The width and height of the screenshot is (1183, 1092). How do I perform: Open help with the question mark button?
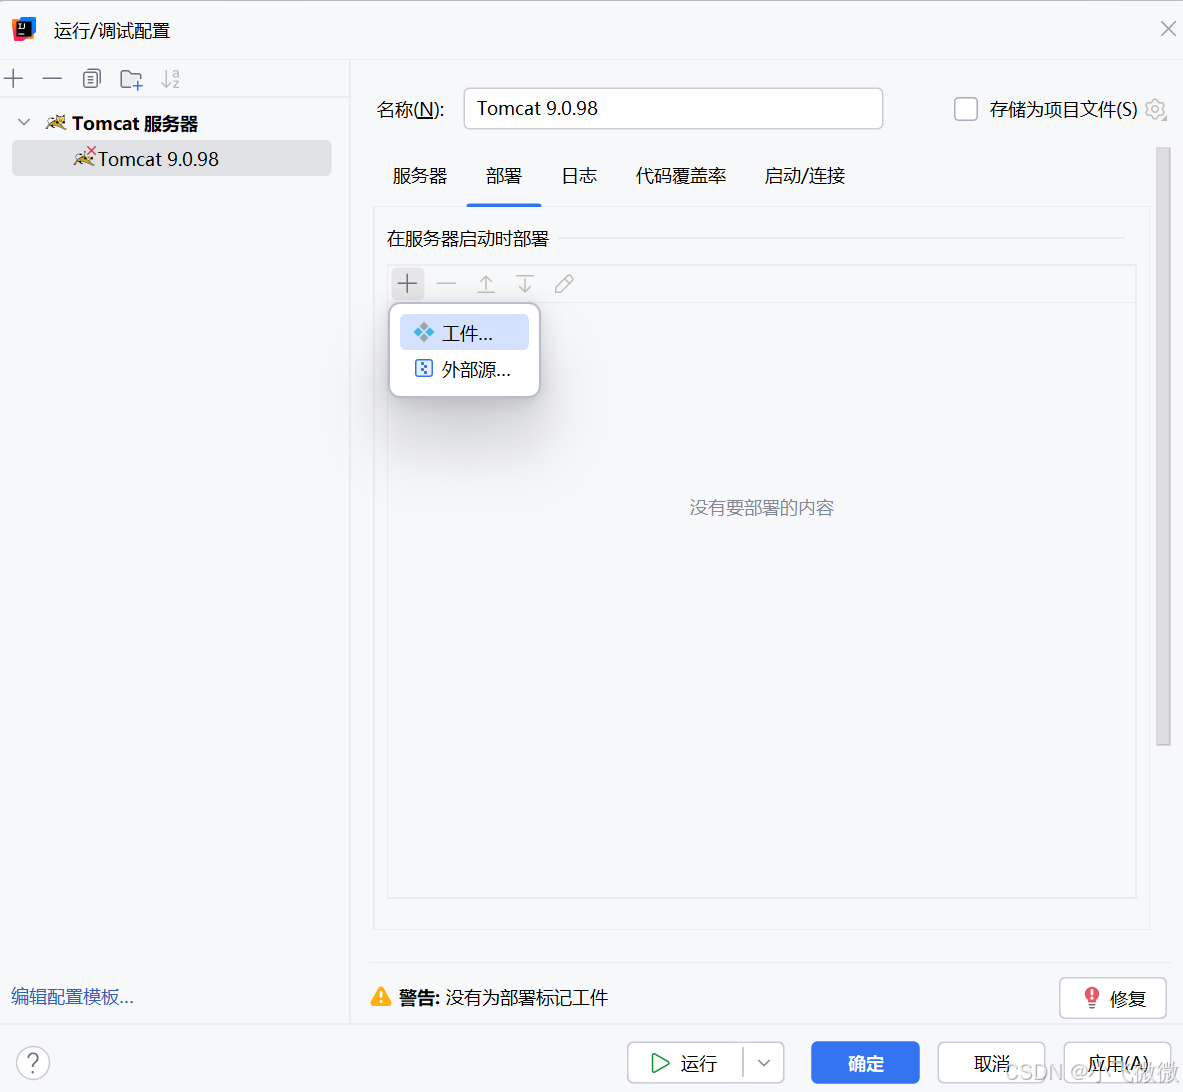click(x=33, y=1063)
